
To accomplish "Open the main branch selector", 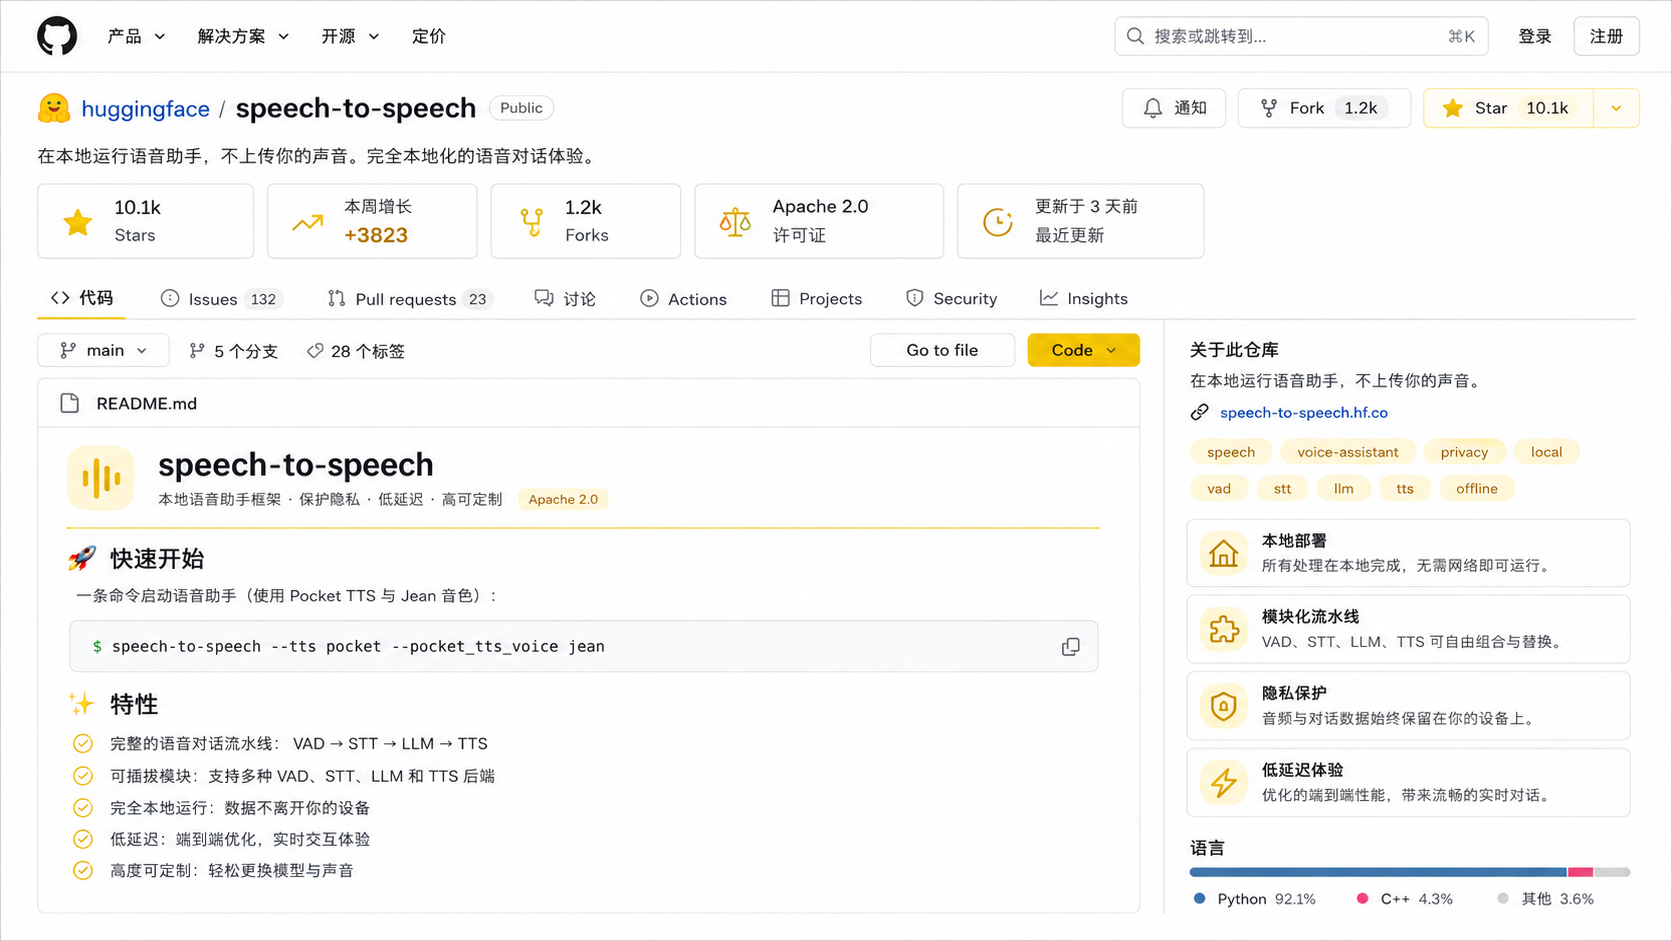I will pyautogui.click(x=103, y=351).
